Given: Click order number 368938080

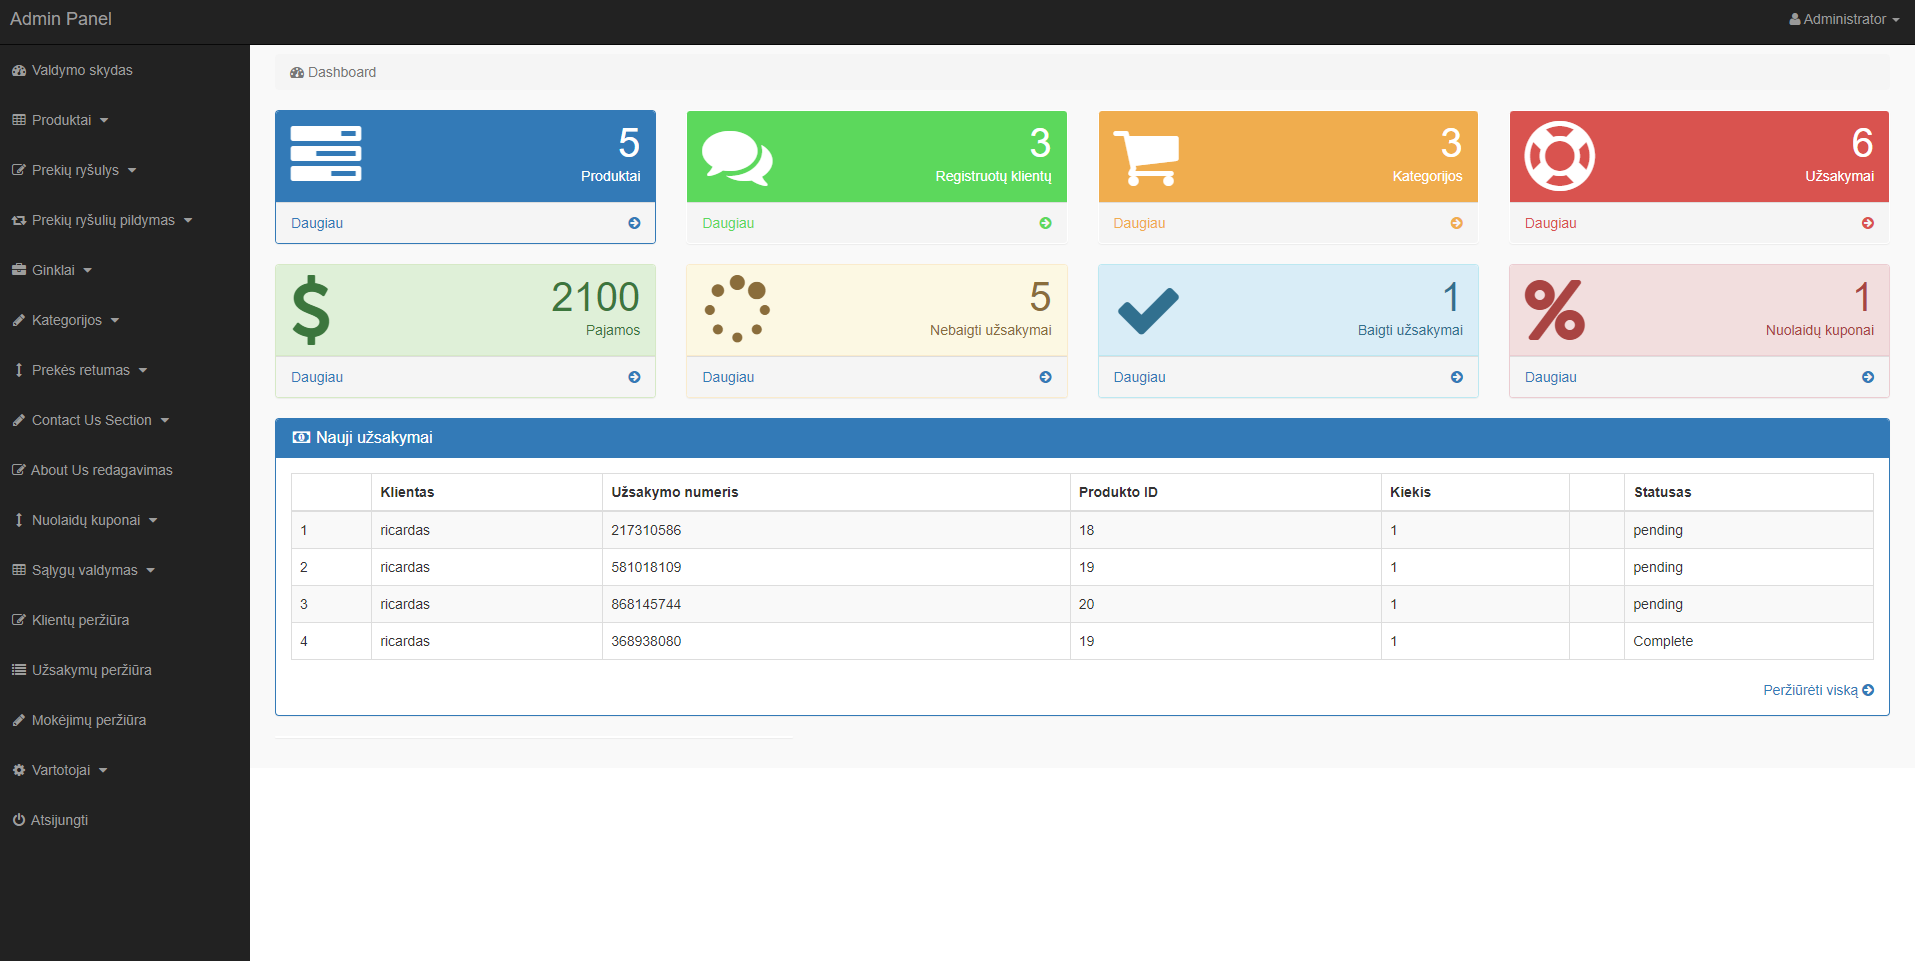Looking at the screenshot, I should pos(646,641).
